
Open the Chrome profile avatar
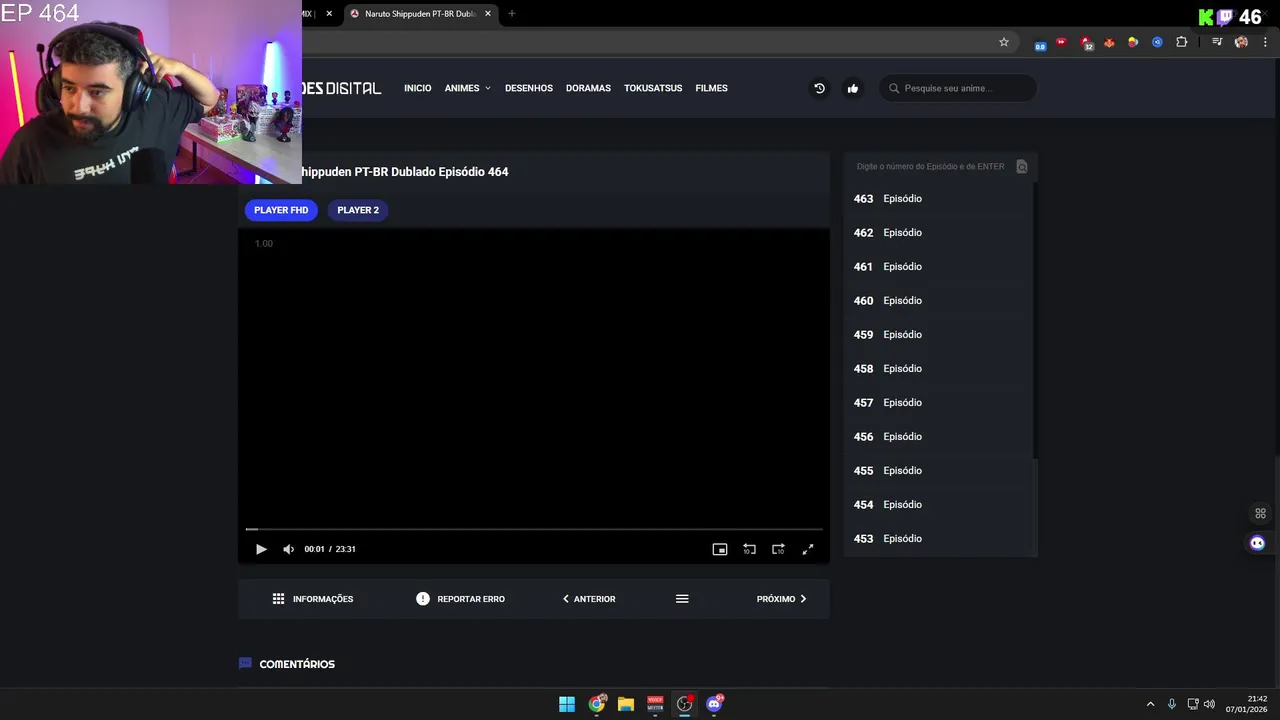[x=1241, y=42]
